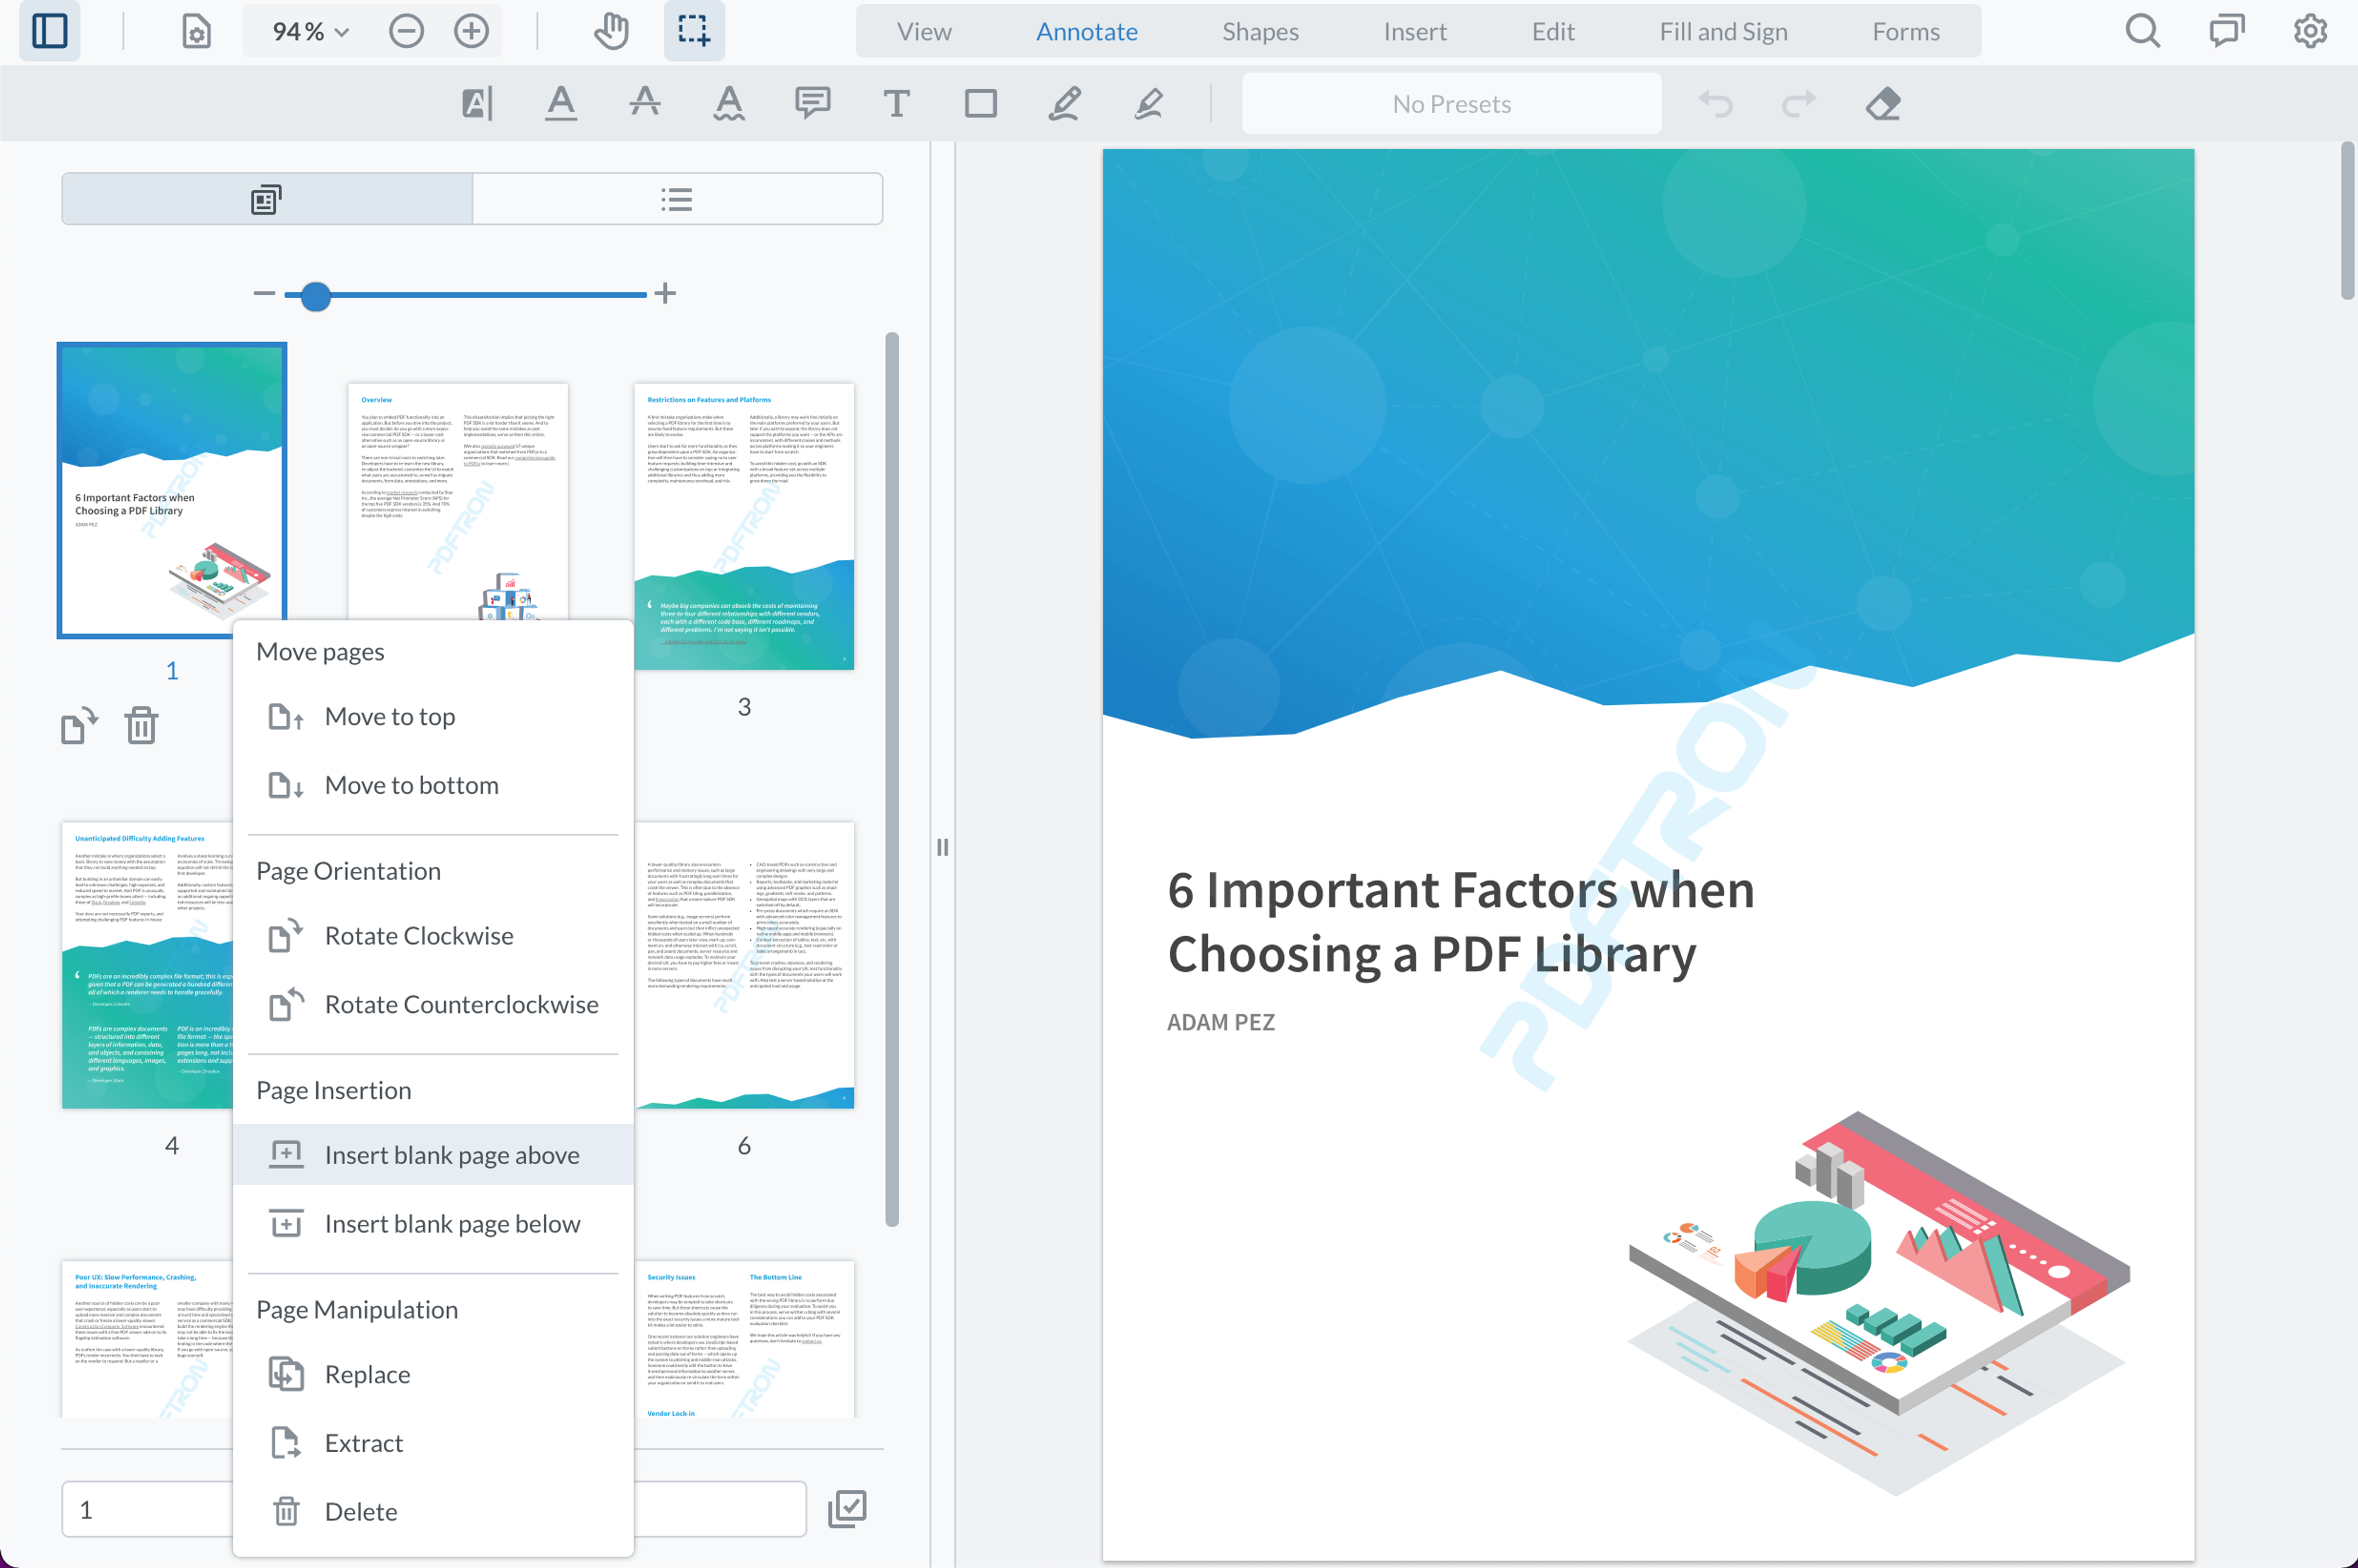This screenshot has height=1568, width=2358.
Task: Open the No Presets dropdown
Action: (1451, 104)
